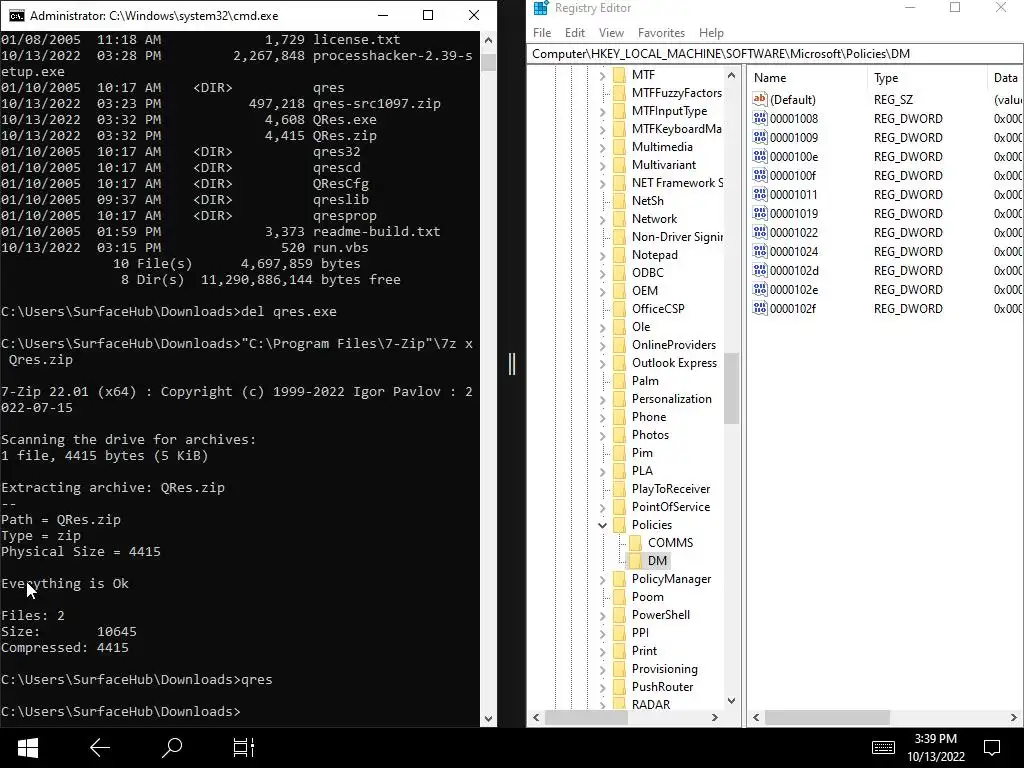Select the PlayToReceiver key
Viewport: 1024px width, 768px height.
(671, 488)
